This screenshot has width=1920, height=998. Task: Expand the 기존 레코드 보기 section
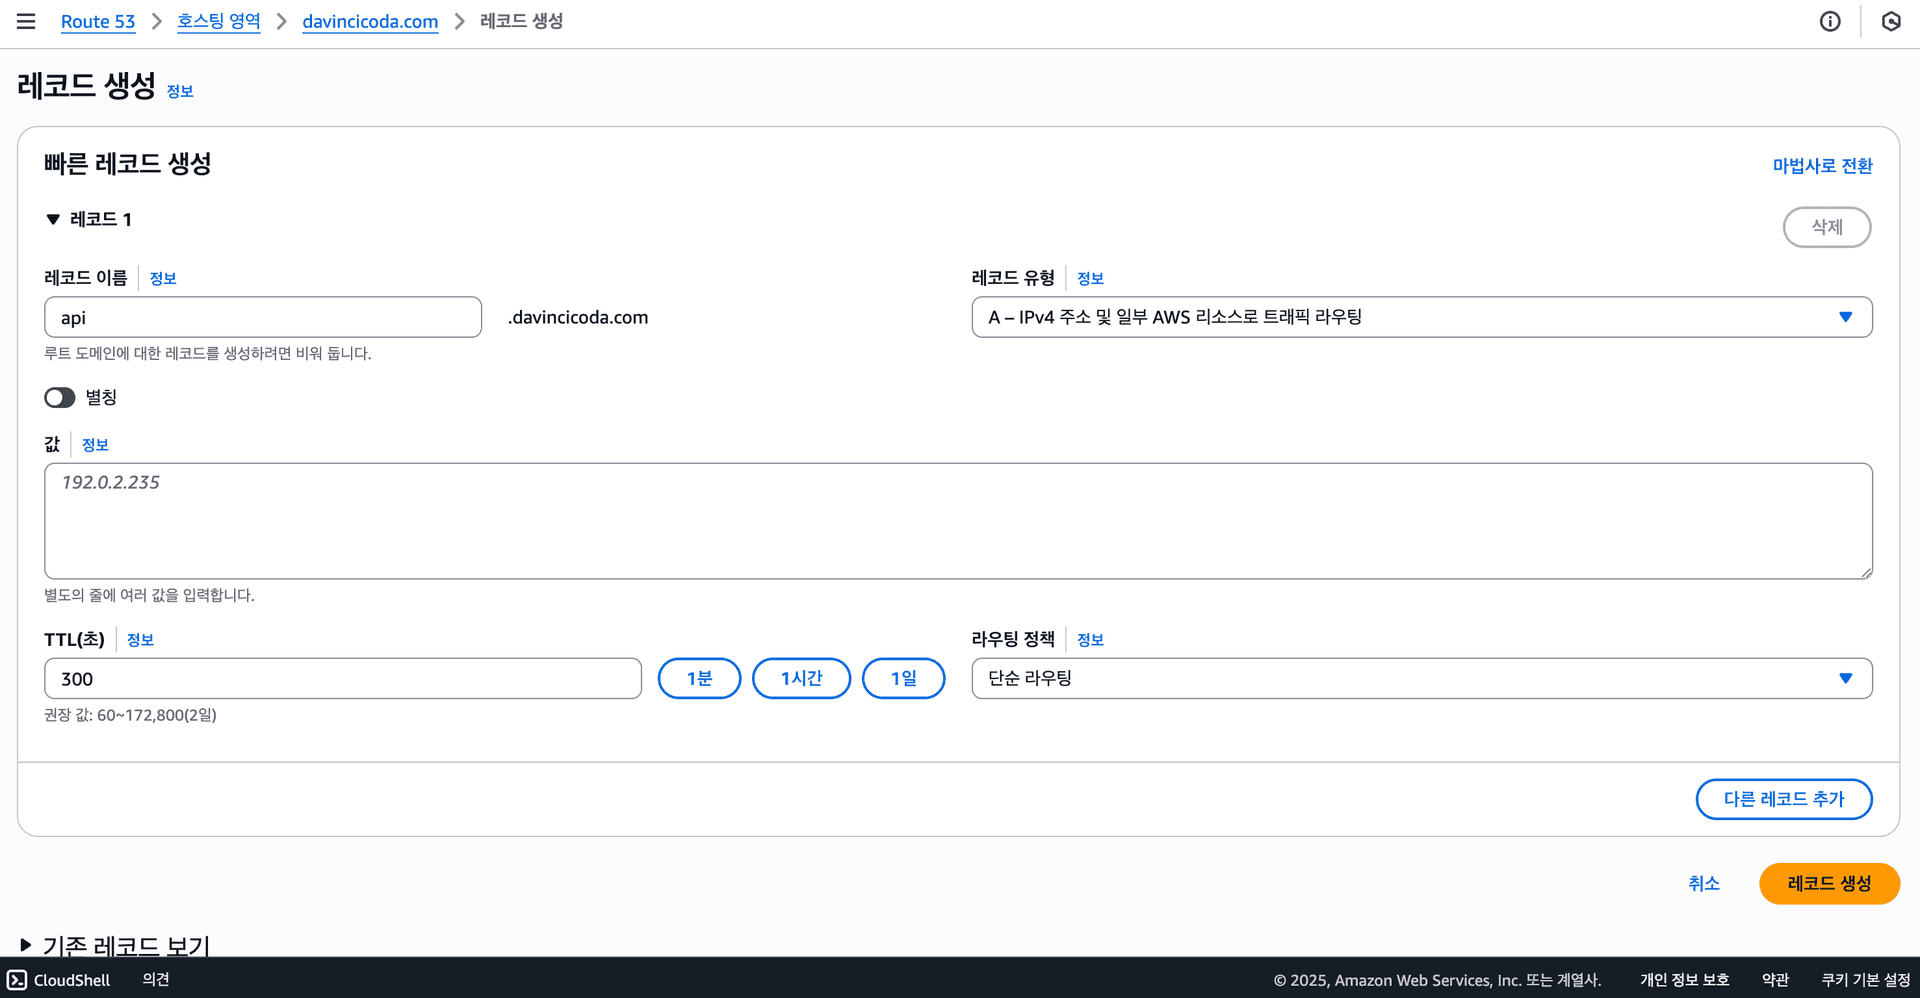point(27,945)
